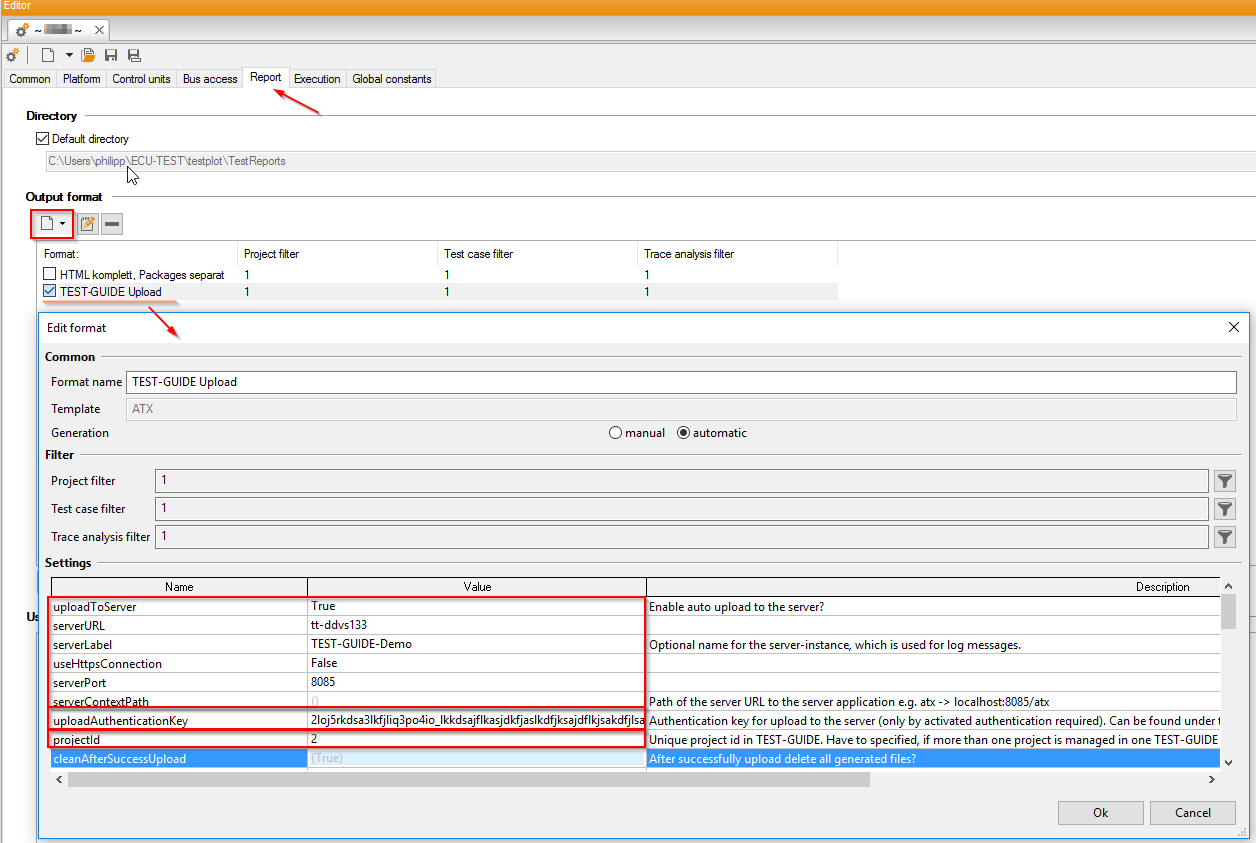Enable the HTML komplett, Packages separat checkbox
This screenshot has width=1256, height=843.
[x=50, y=274]
